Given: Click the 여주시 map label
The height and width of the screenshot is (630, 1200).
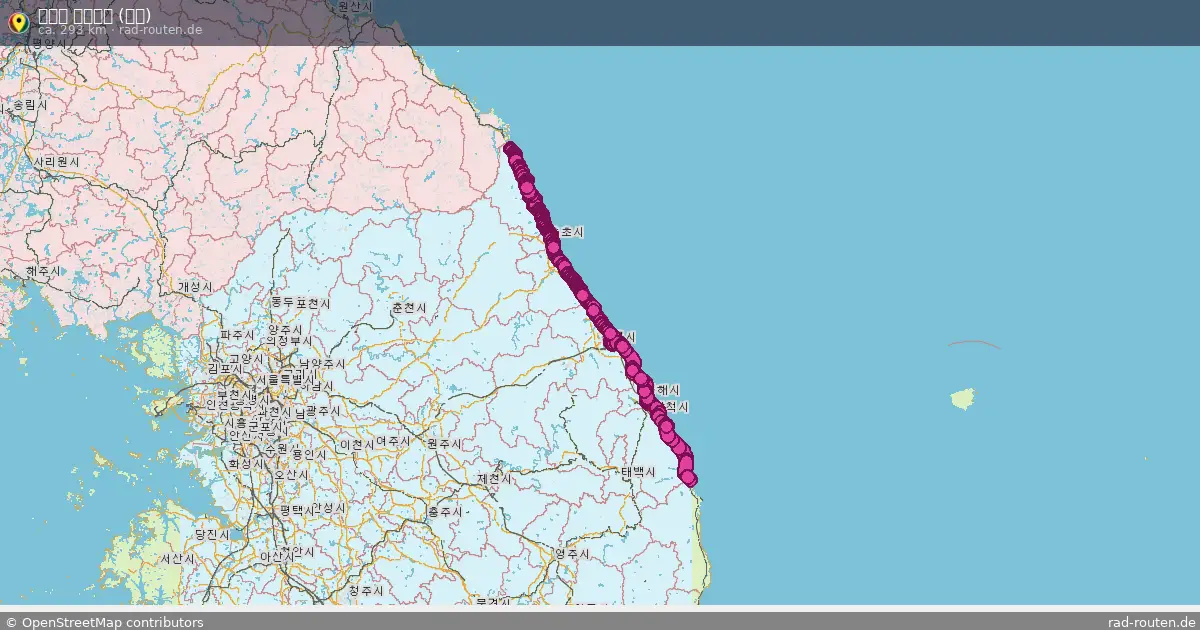Looking at the screenshot, I should click(x=393, y=441).
